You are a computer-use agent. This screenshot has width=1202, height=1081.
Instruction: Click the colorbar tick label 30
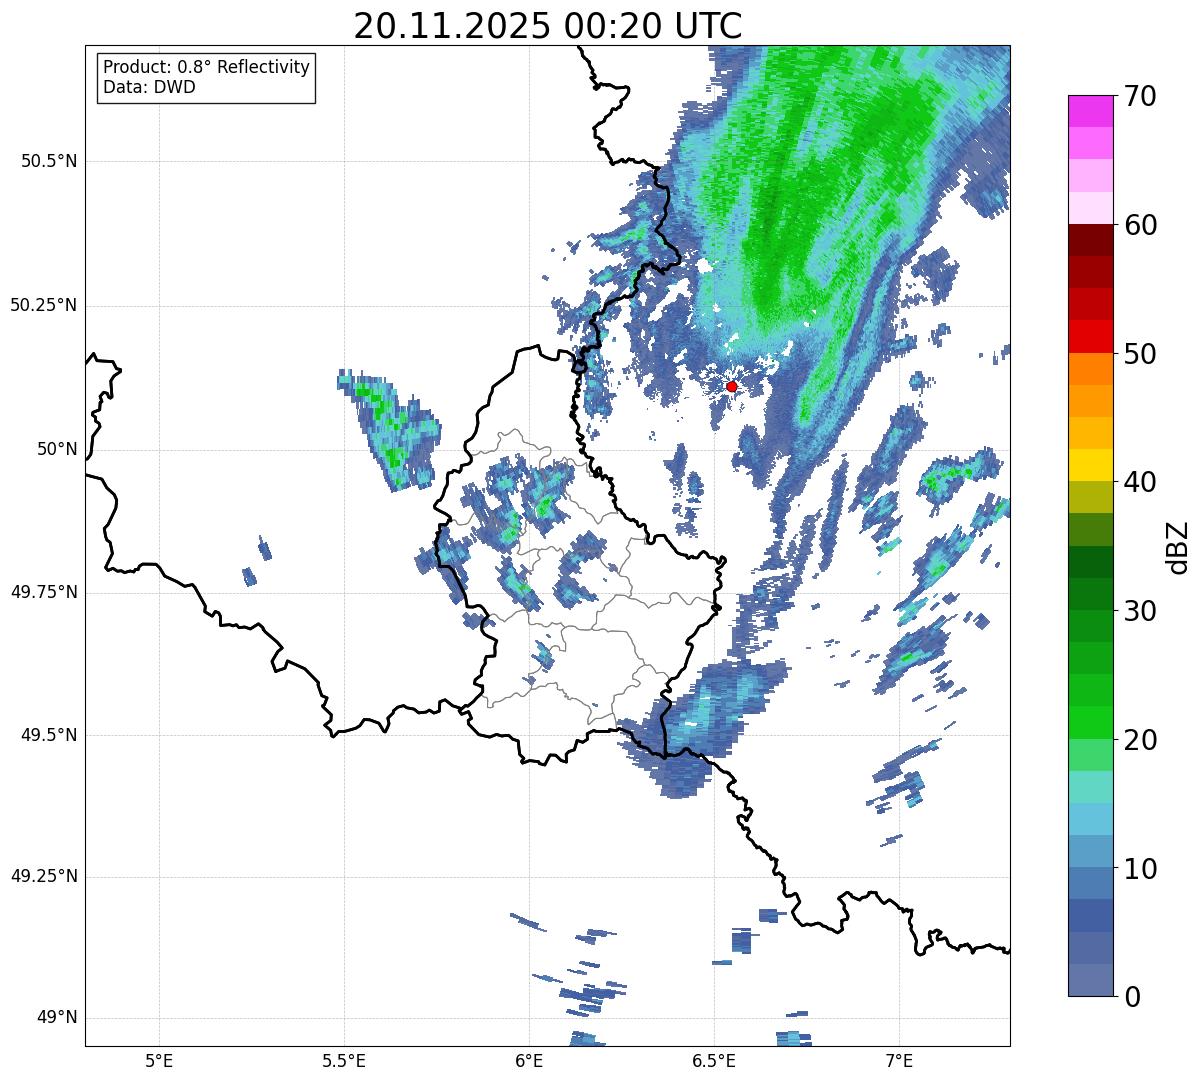[x=1140, y=611]
